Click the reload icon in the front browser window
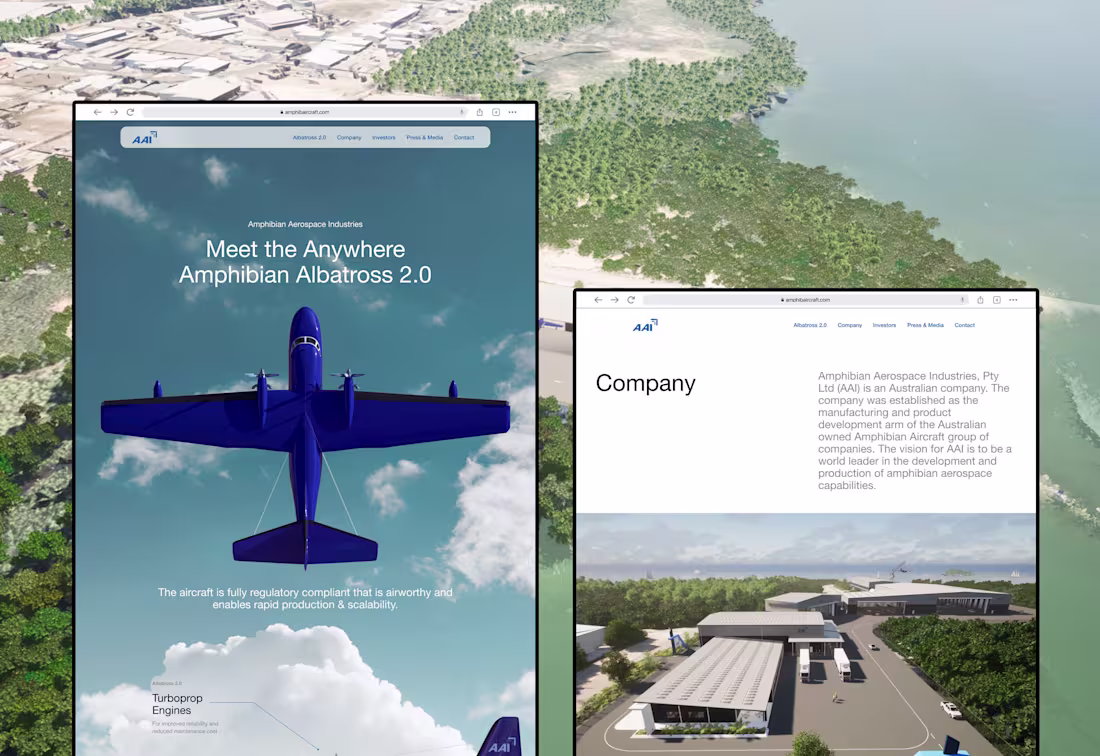Viewport: 1100px width, 756px height. tap(128, 112)
